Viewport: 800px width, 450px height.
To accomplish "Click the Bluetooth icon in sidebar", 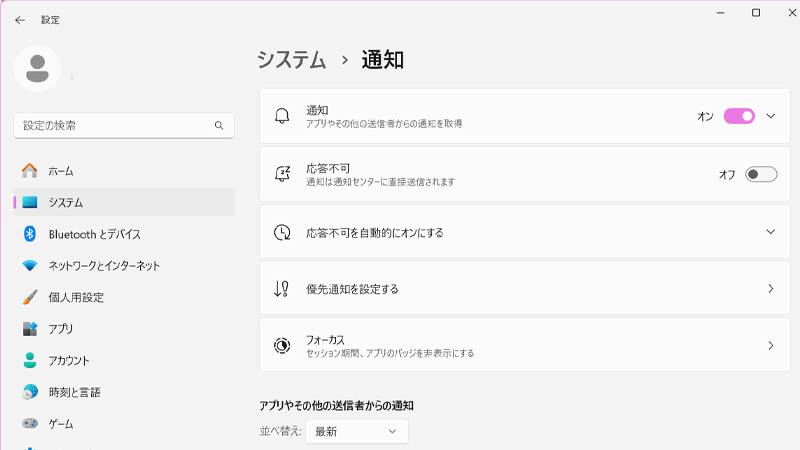I will pyautogui.click(x=30, y=233).
